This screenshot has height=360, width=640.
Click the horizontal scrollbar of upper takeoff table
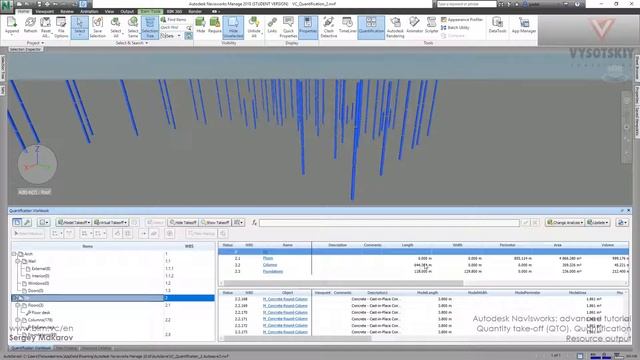343,283
